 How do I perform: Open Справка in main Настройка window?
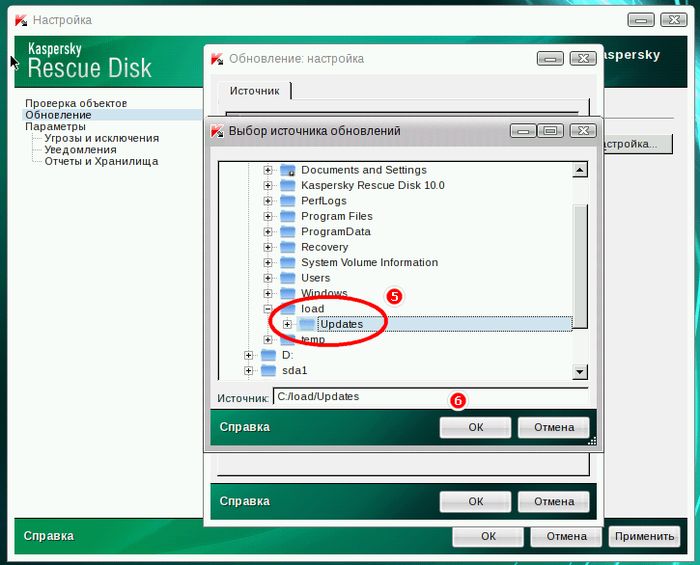(49, 536)
